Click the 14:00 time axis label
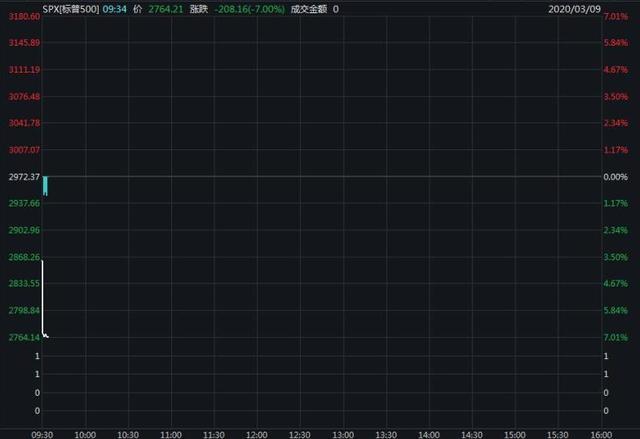640x439 pixels. click(x=429, y=435)
